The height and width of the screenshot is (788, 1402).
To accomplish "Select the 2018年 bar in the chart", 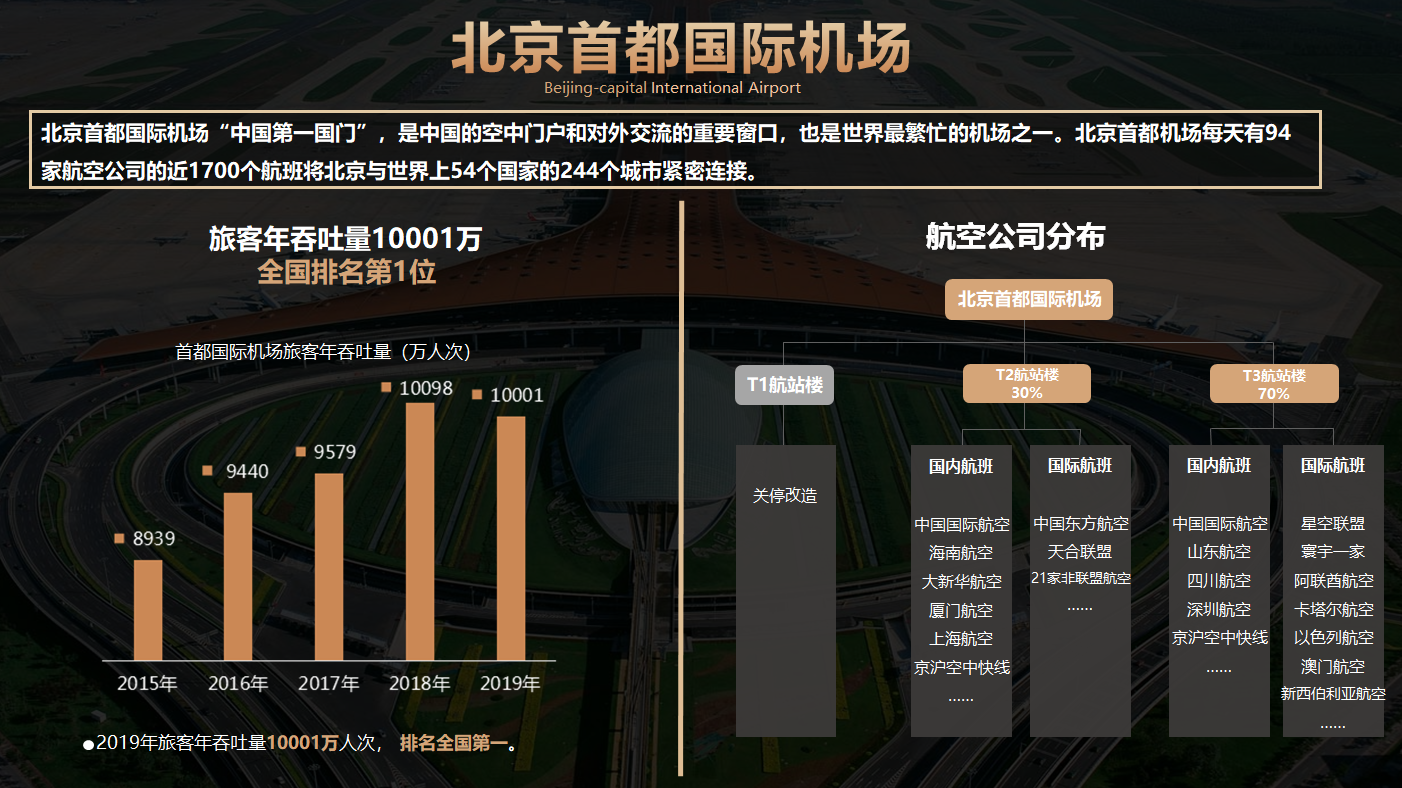I will click(420, 532).
